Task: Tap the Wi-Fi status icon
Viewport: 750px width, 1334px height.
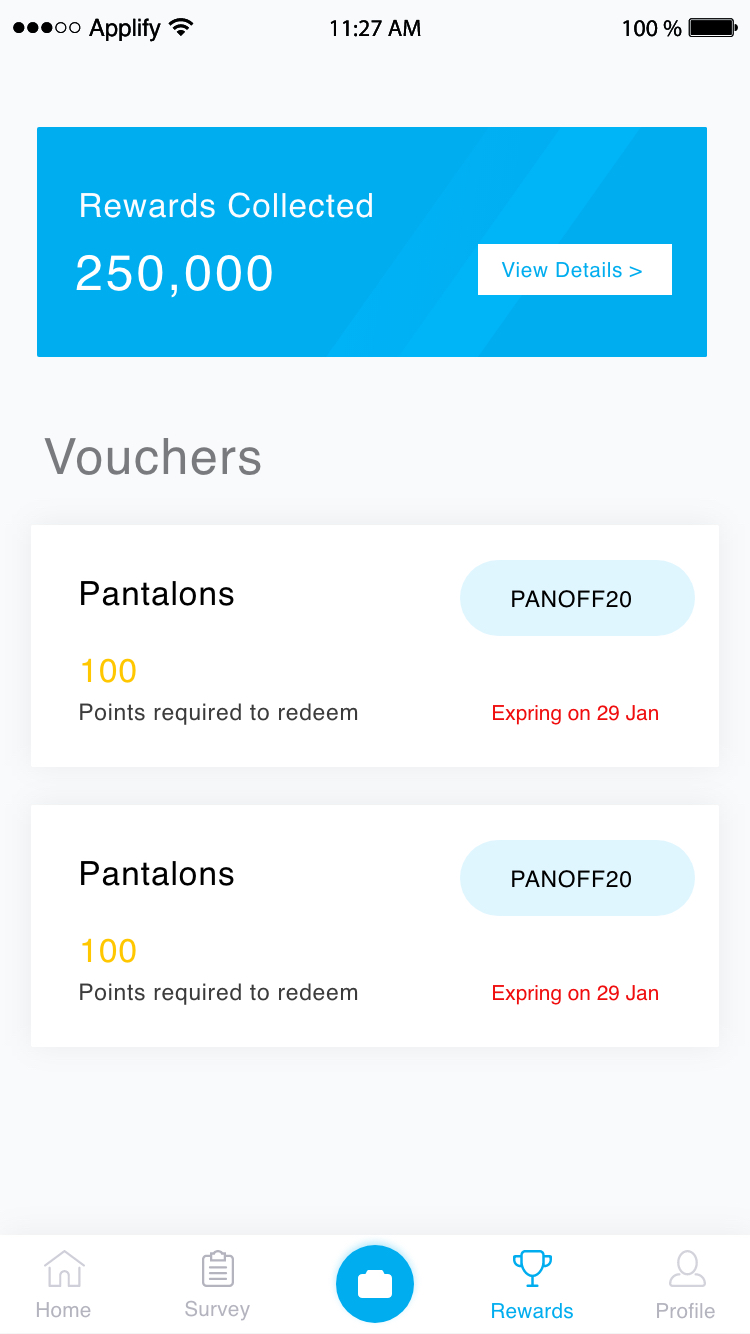Action: pos(181,28)
